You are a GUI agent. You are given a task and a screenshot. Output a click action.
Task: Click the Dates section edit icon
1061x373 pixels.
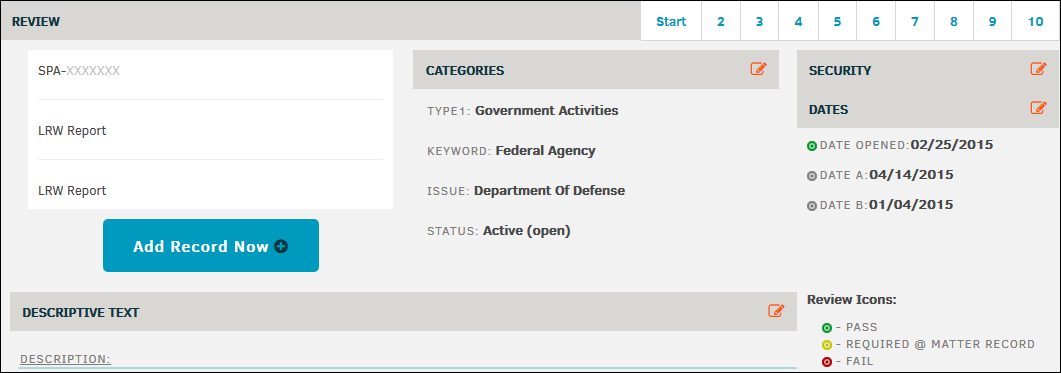coord(1038,108)
